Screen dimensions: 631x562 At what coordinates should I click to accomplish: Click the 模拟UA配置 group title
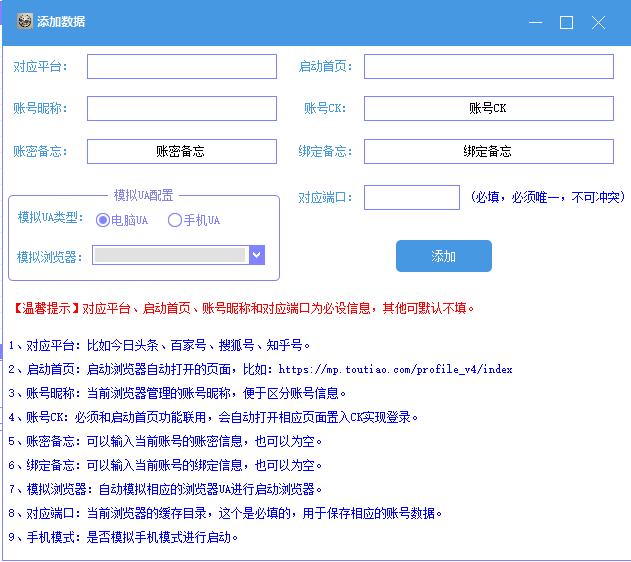[144, 196]
